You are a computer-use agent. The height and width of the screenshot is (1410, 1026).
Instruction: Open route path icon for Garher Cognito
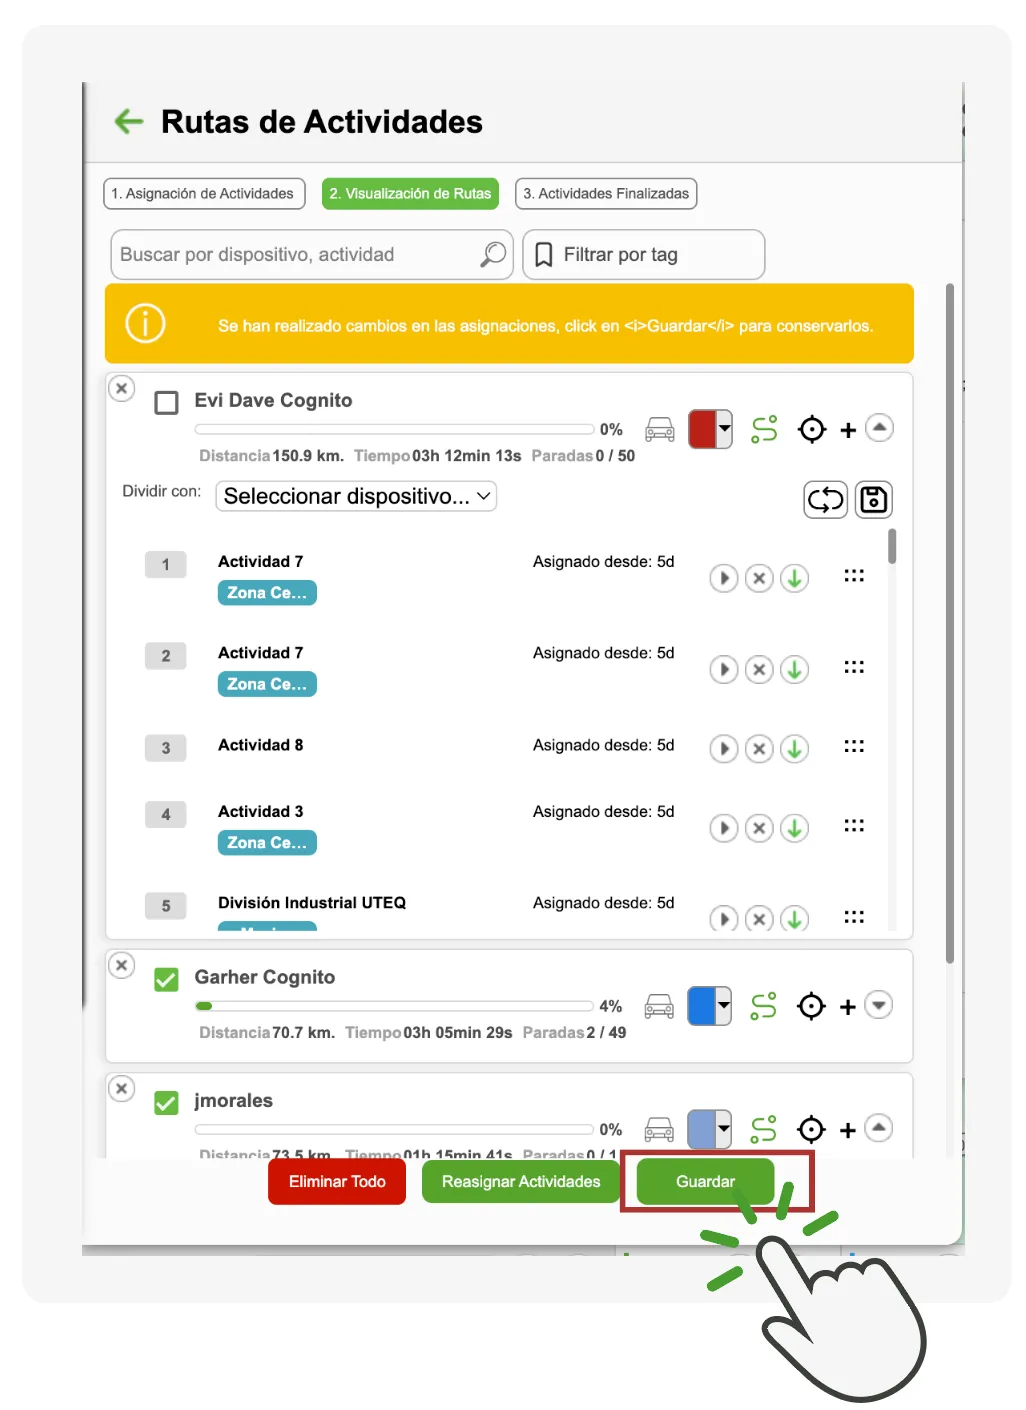(x=763, y=1006)
